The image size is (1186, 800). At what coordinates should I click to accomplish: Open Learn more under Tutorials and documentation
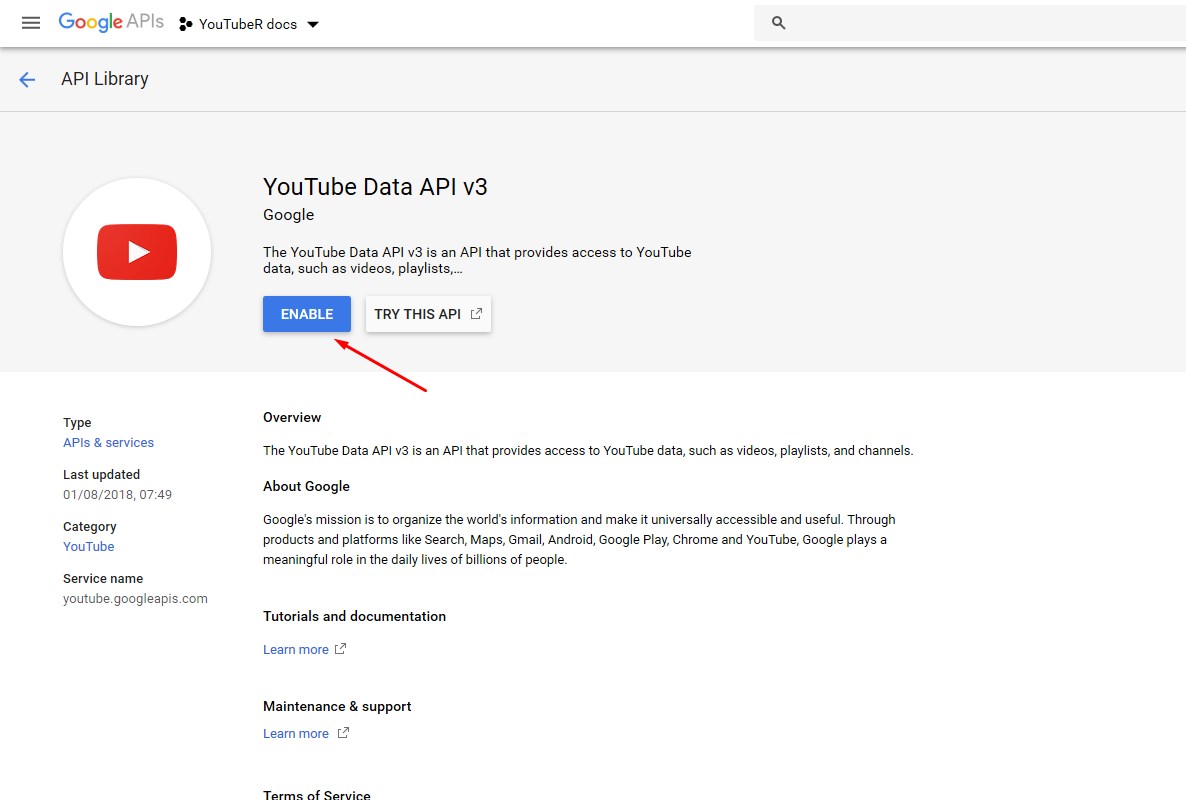coord(296,650)
